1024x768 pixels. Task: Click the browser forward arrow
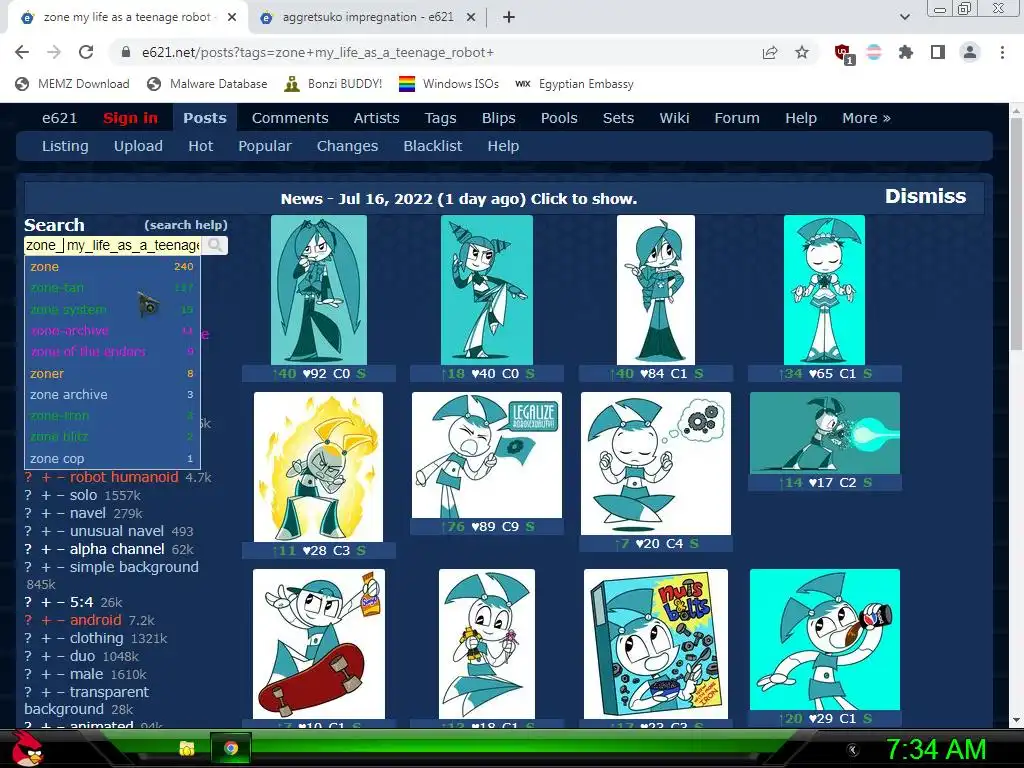point(54,52)
